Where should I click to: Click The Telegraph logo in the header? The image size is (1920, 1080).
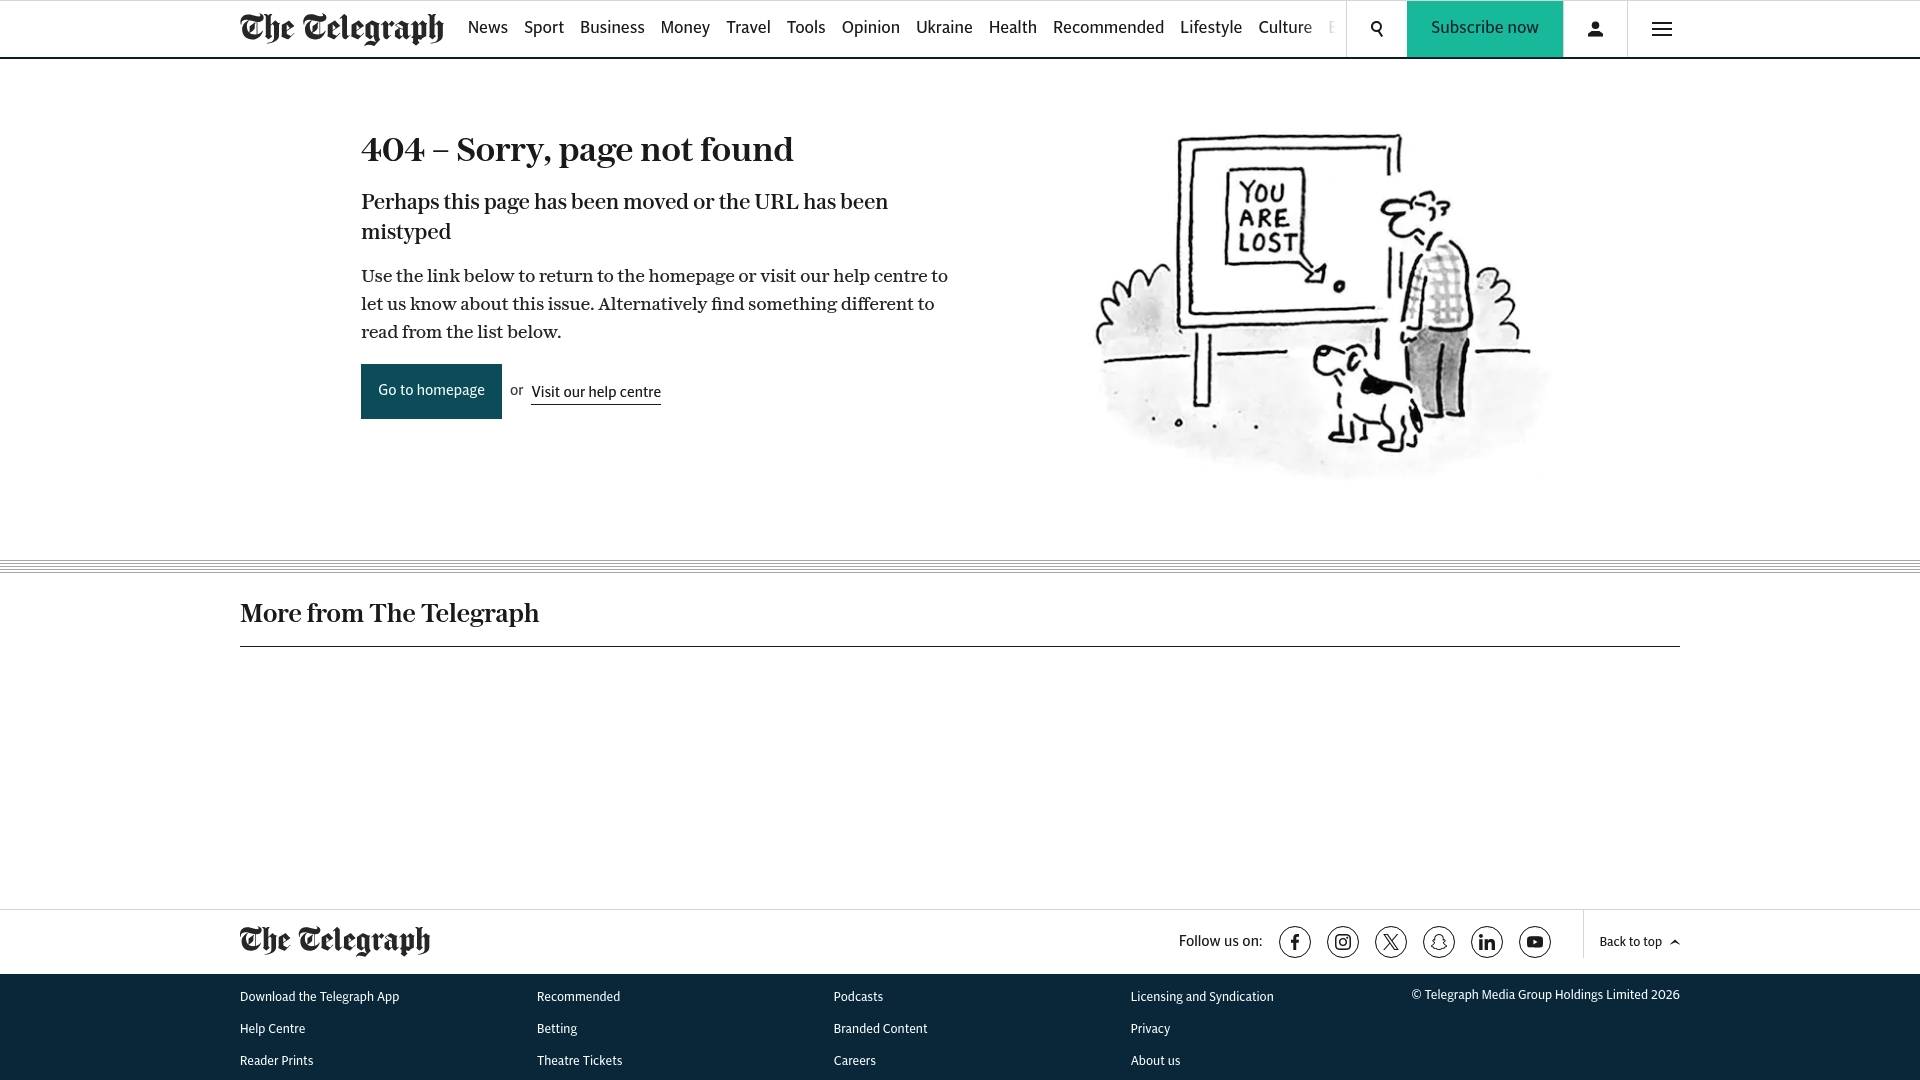coord(342,29)
